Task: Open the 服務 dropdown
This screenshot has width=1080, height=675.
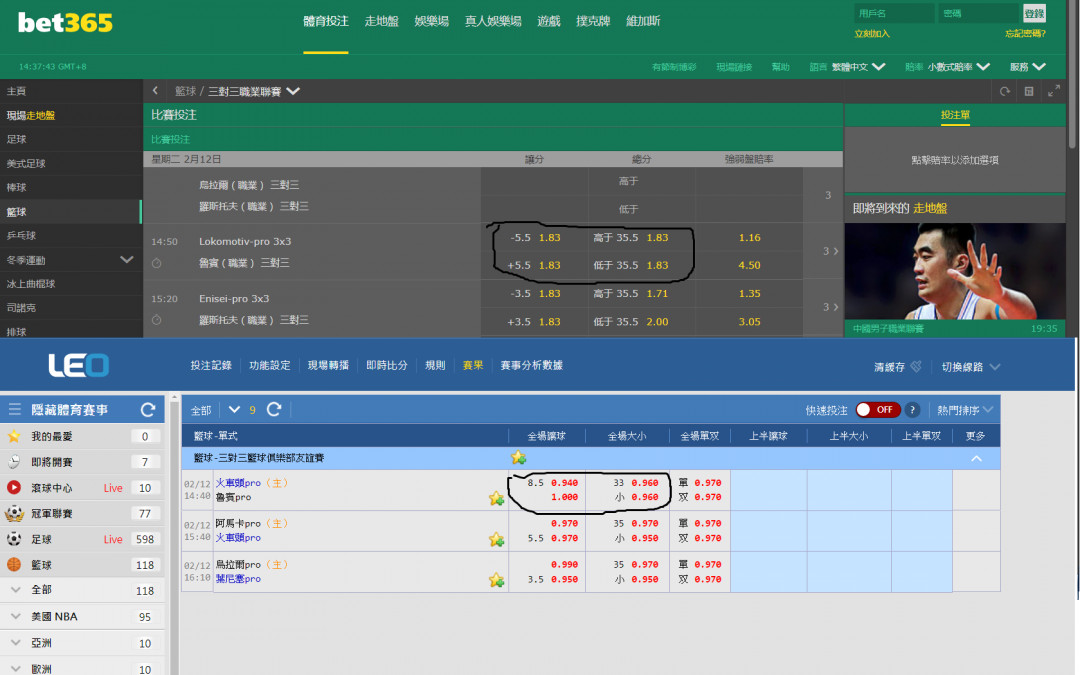Action: 1028,67
